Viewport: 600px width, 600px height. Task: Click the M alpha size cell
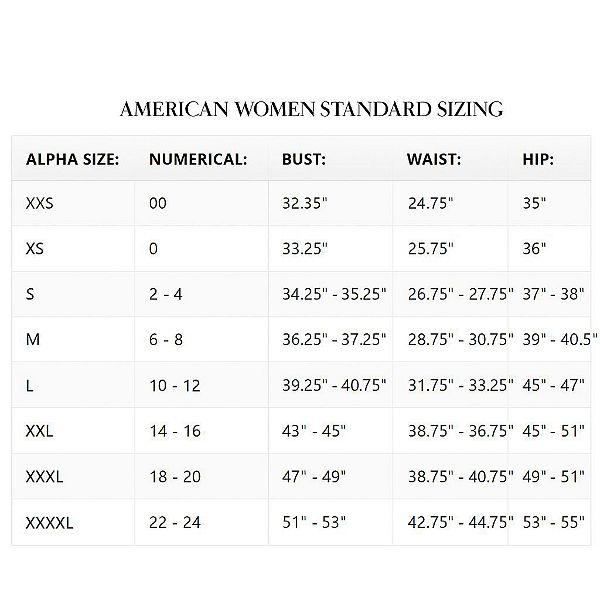32,340
